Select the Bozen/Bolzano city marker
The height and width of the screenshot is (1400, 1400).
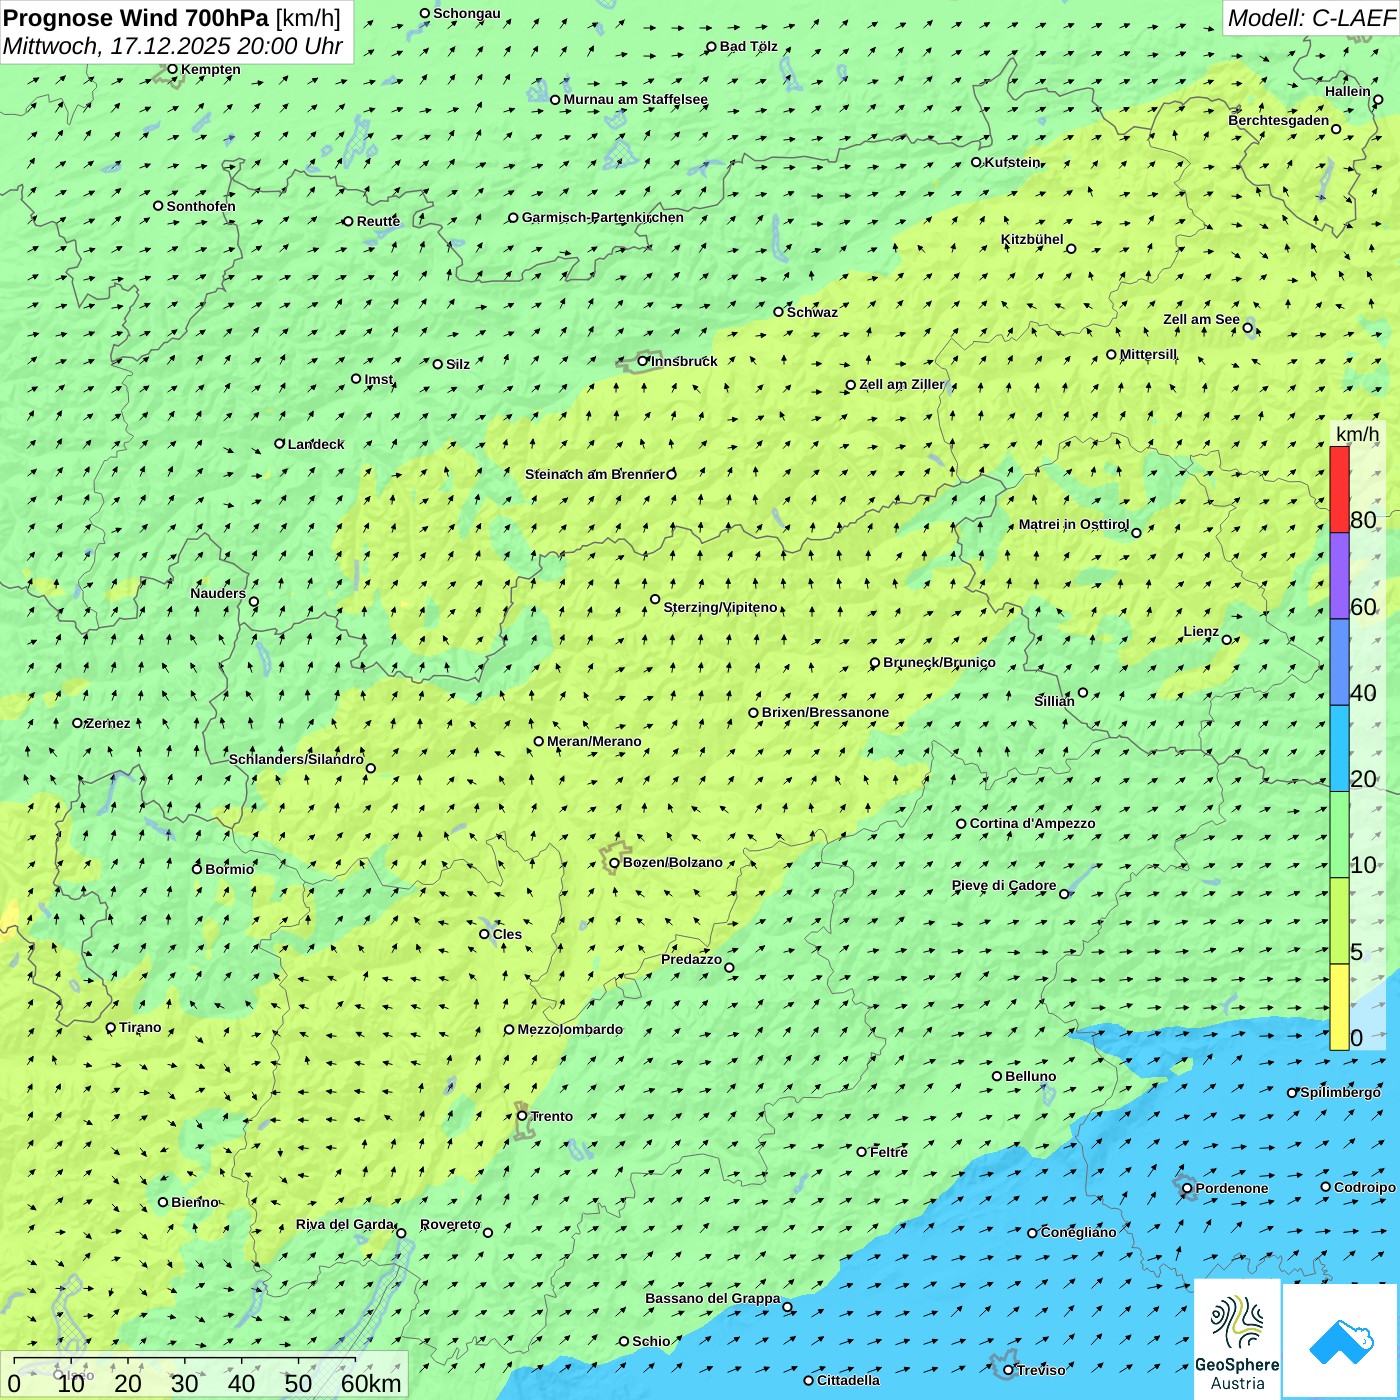614,863
